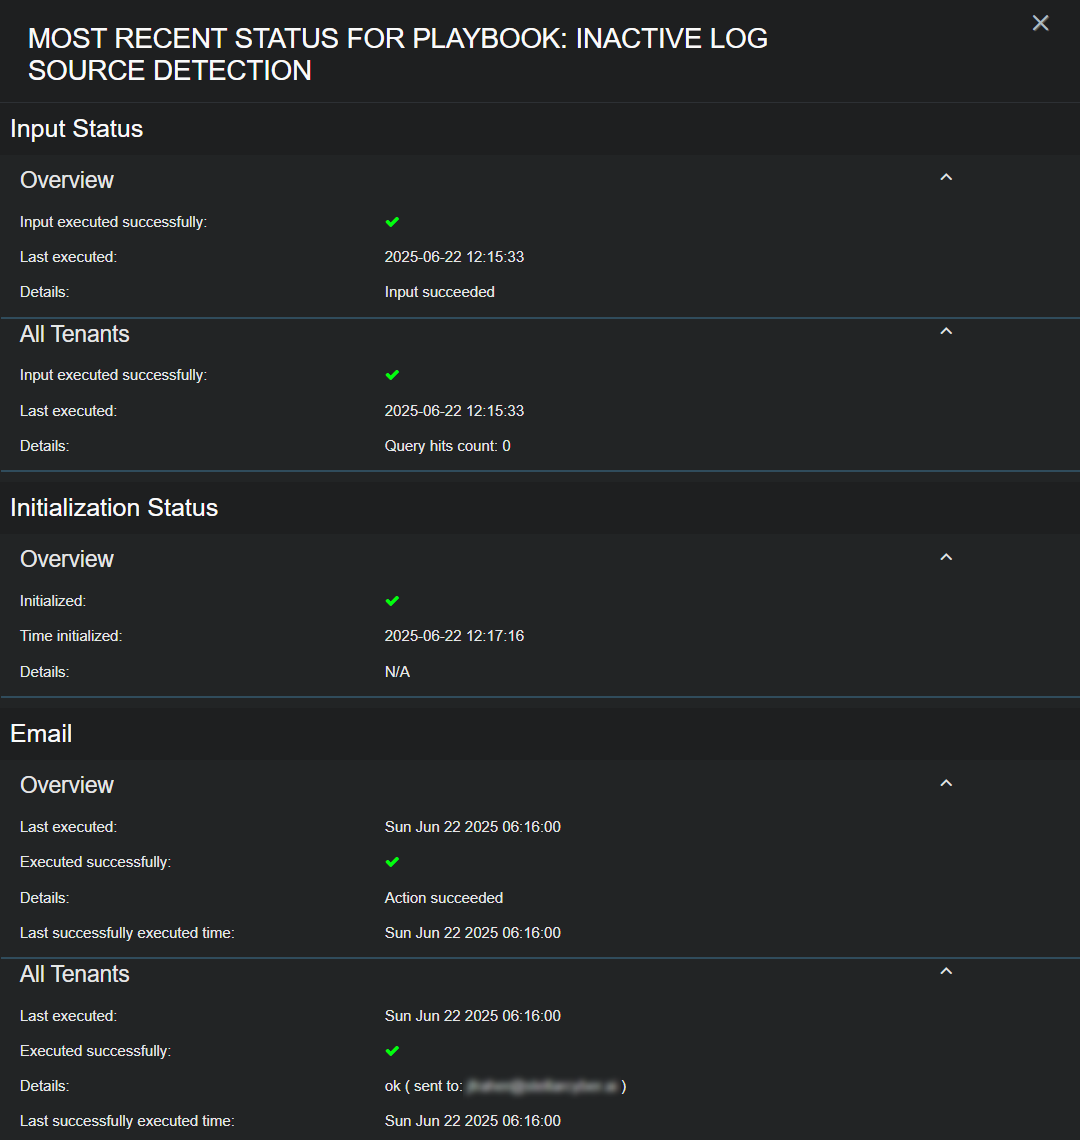This screenshot has height=1140, width=1080.
Task: Select the Initialization Status section header
Action: pos(114,508)
